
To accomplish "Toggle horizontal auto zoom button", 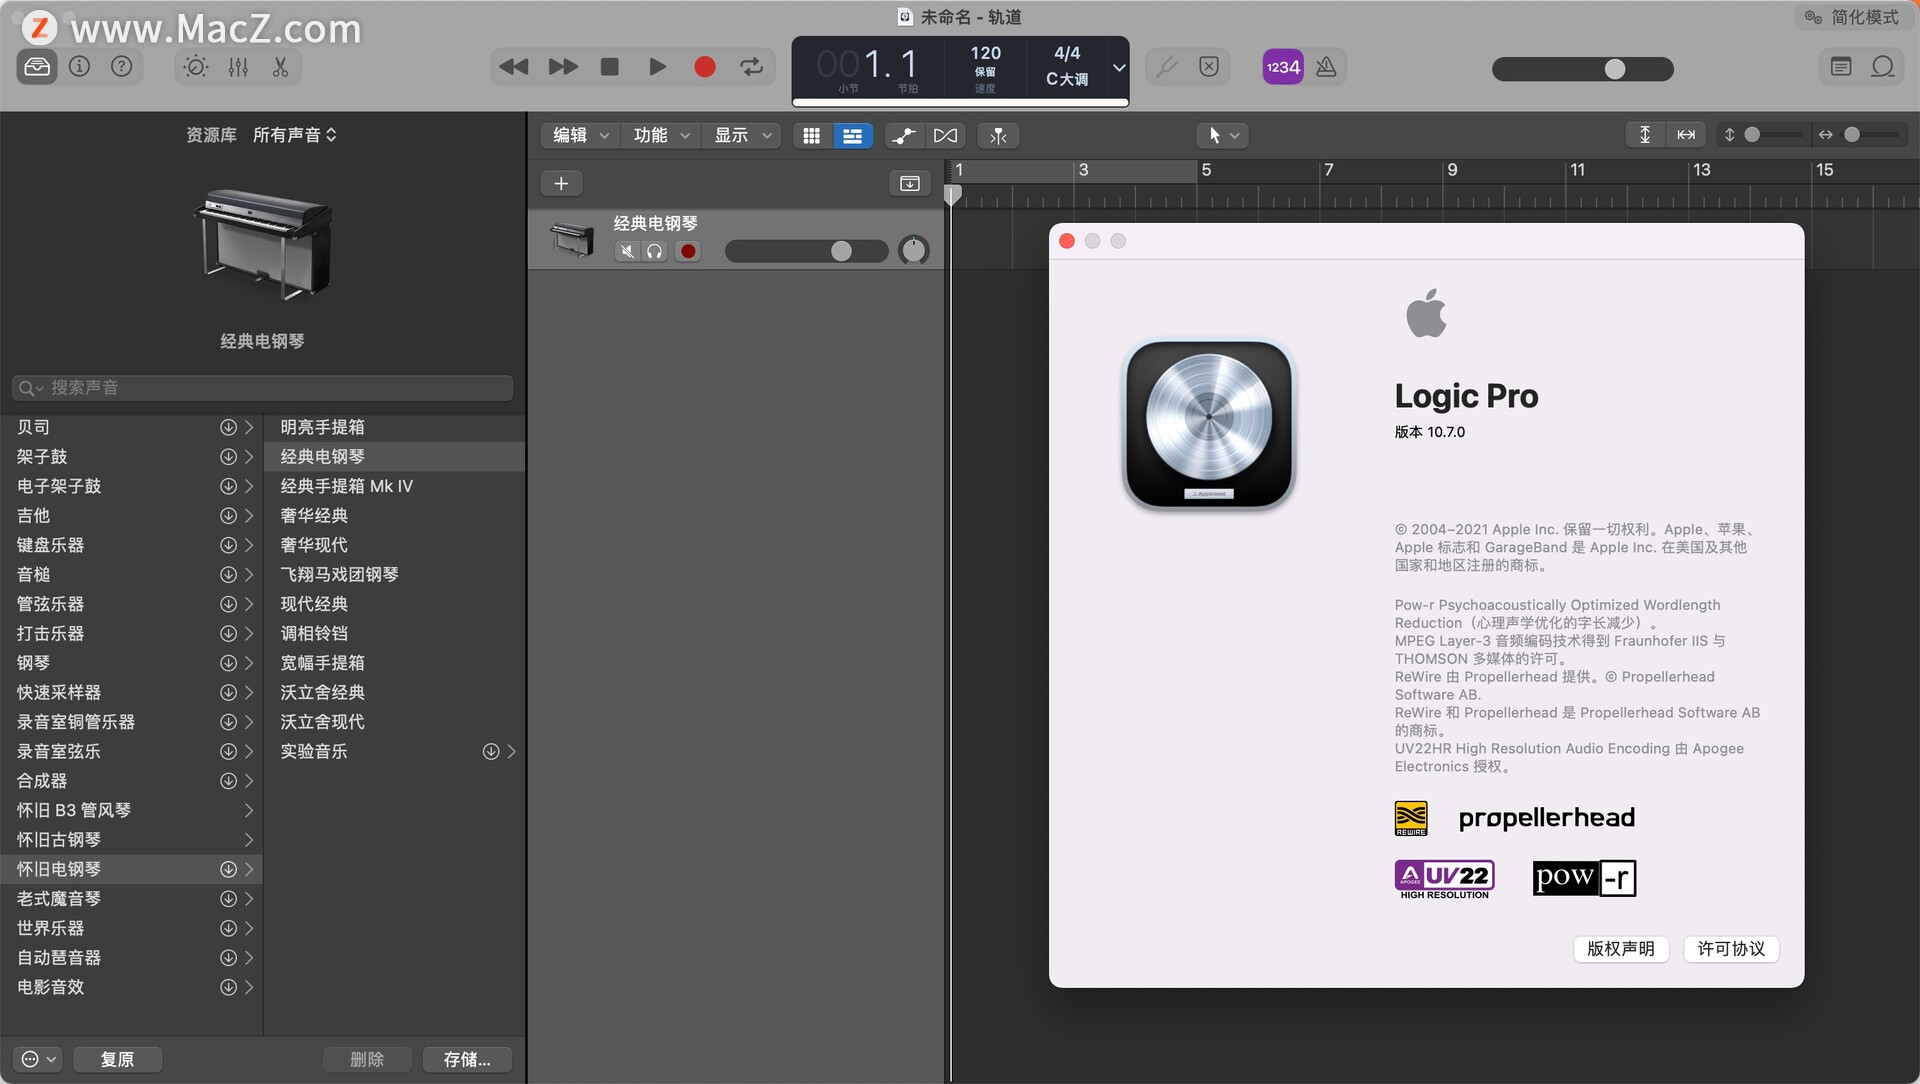I will point(1686,134).
